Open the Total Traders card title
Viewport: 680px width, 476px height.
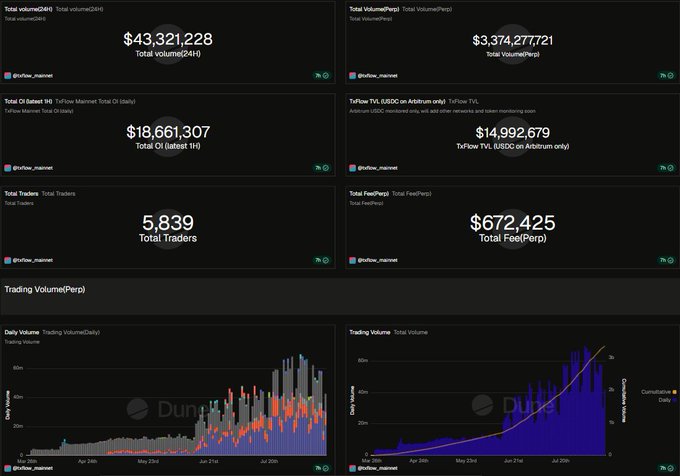click(21, 194)
